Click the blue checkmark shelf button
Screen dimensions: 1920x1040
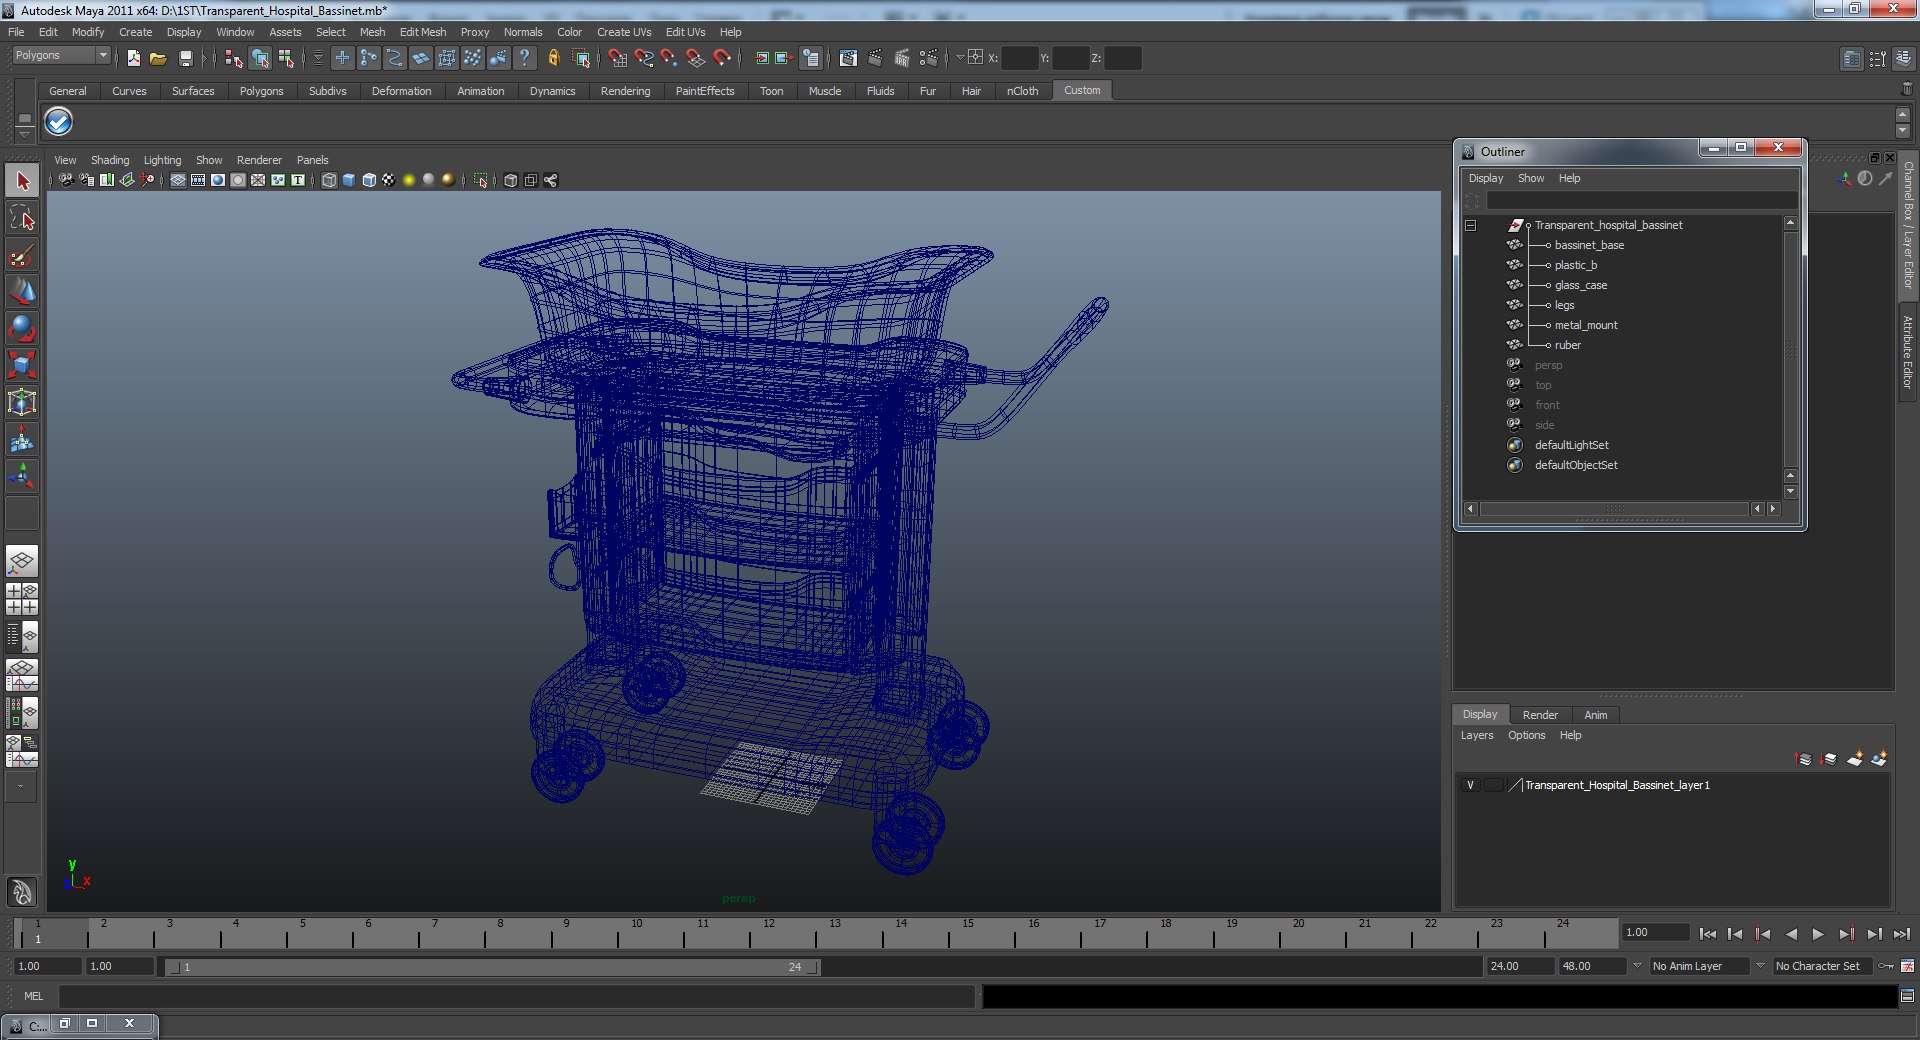coord(59,122)
